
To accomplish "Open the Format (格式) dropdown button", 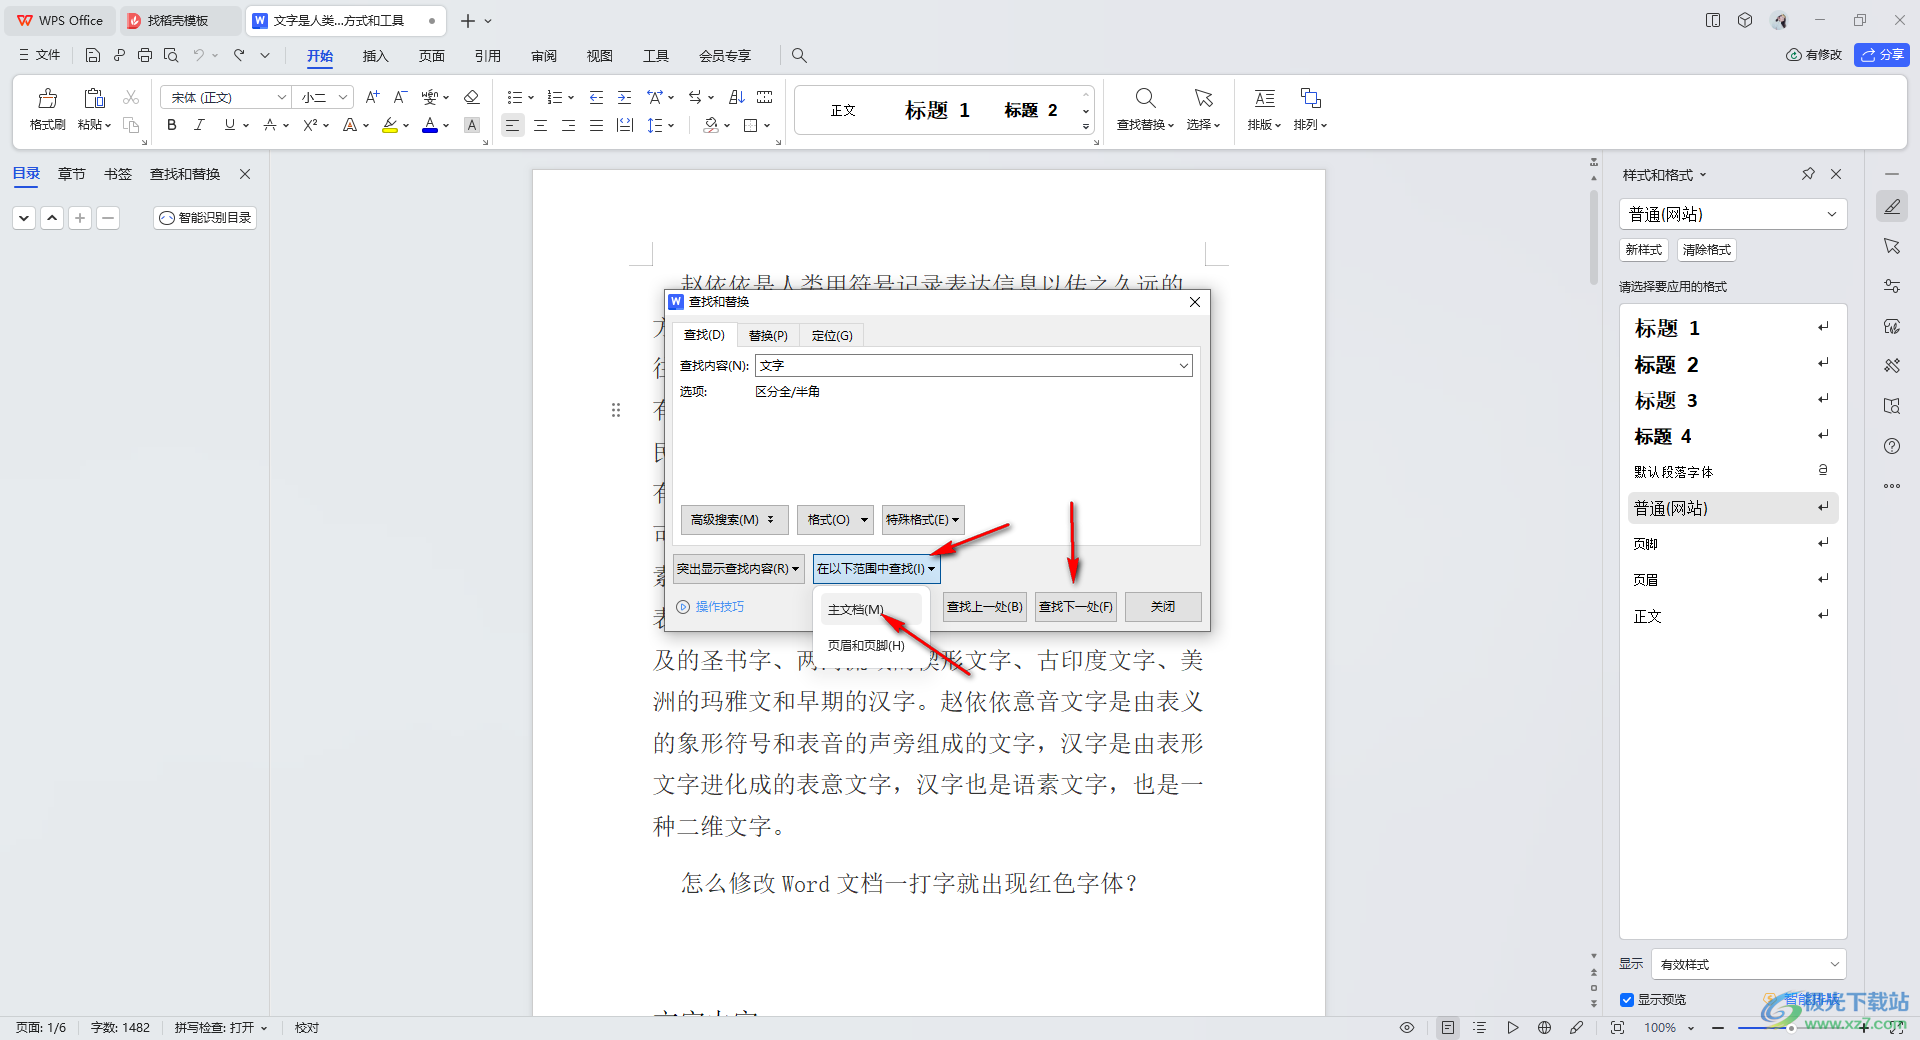I will [835, 520].
